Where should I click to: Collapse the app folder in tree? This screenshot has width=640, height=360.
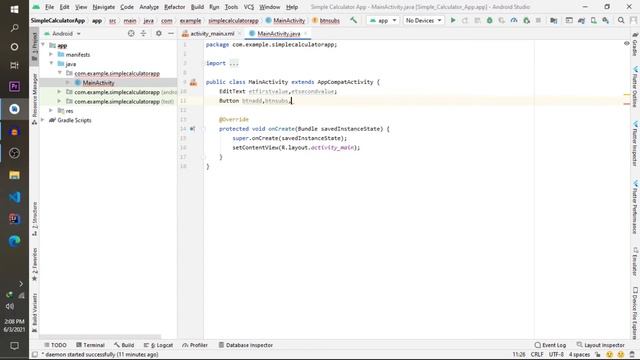coord(43,45)
